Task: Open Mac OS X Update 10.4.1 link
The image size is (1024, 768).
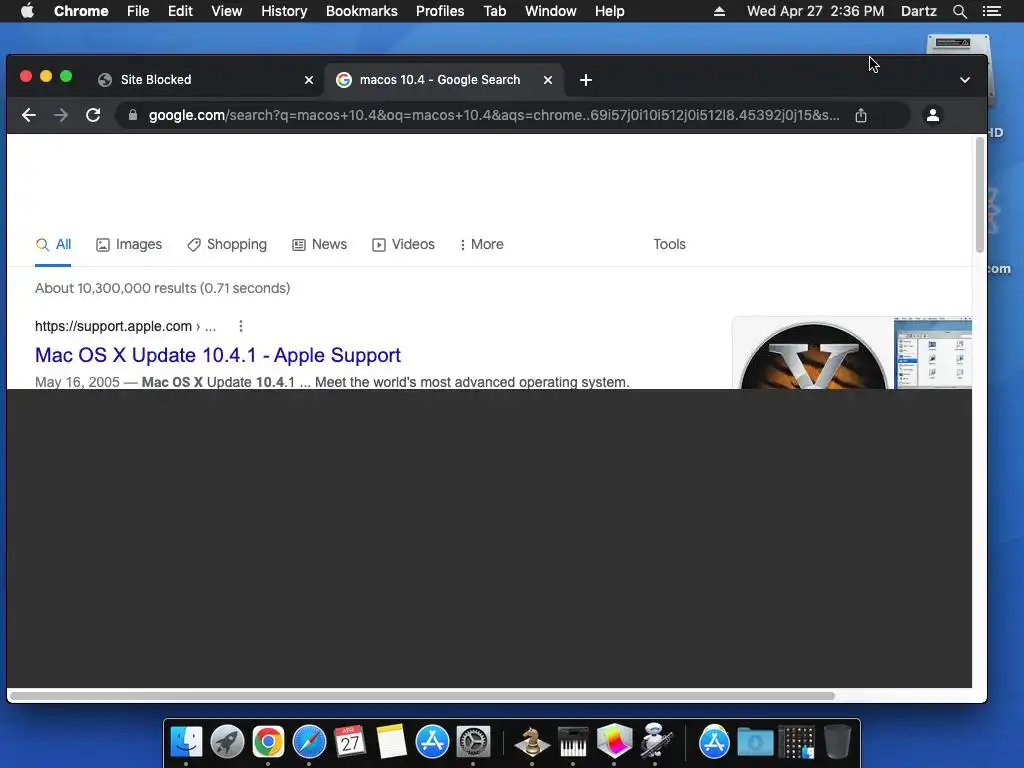Action: (x=217, y=355)
